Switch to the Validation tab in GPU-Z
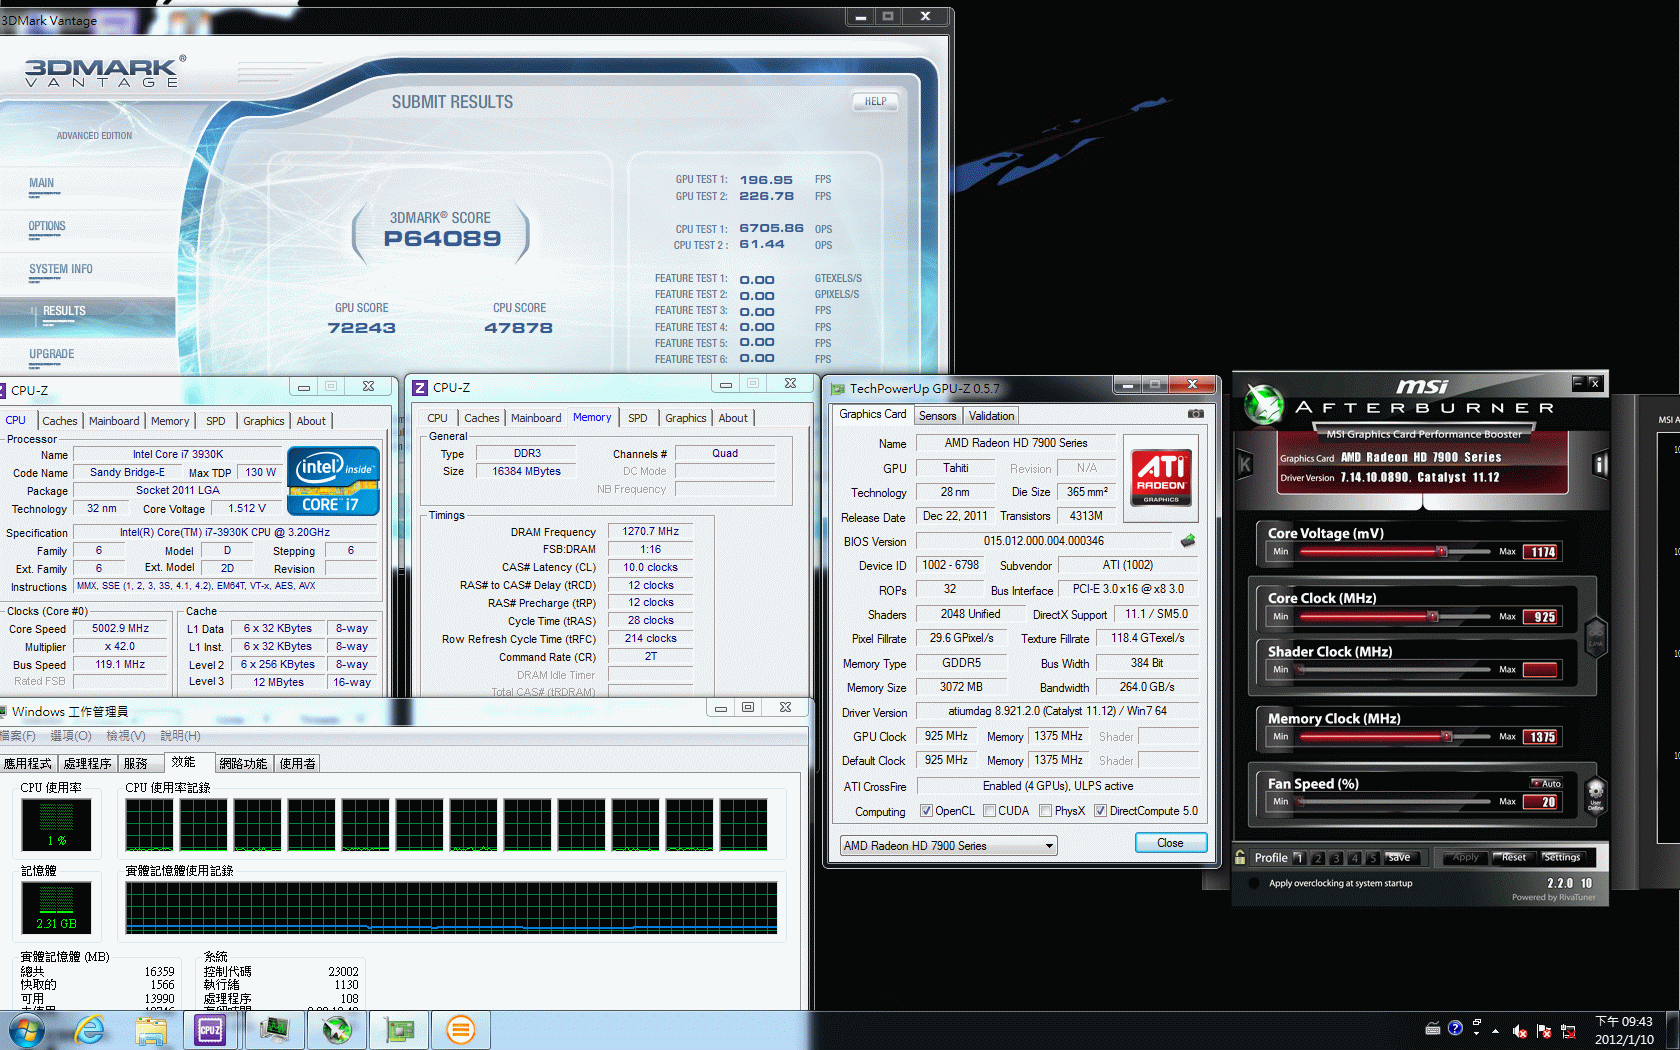 [991, 416]
